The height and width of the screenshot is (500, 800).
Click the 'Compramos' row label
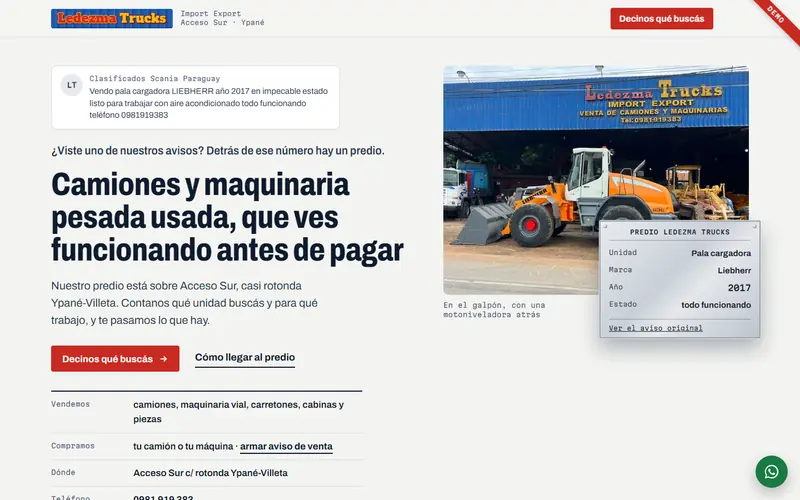(x=72, y=446)
